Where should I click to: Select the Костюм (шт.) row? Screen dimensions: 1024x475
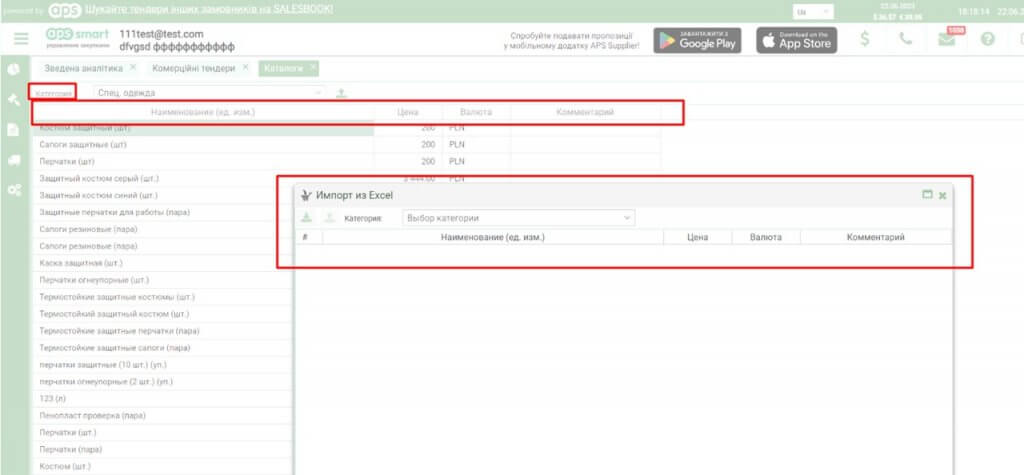point(163,467)
